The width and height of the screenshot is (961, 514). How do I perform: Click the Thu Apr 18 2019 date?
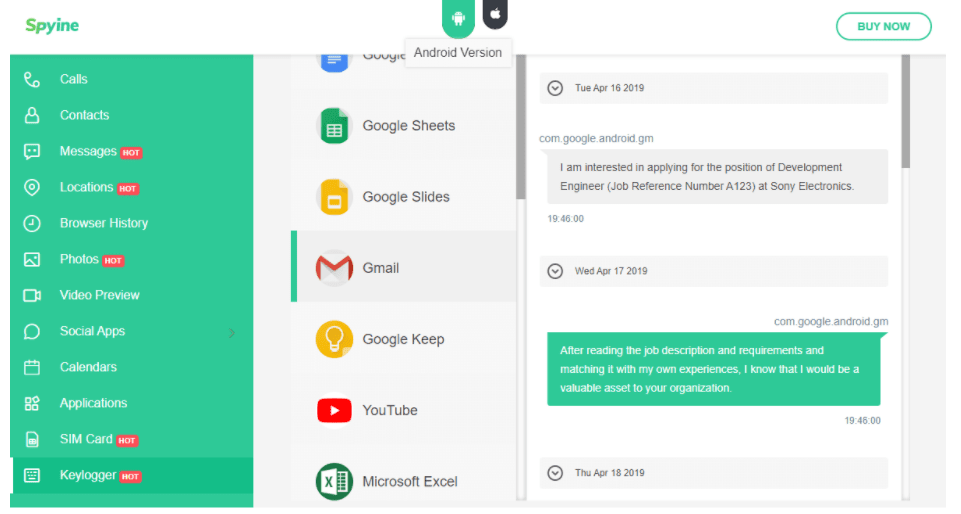609,473
